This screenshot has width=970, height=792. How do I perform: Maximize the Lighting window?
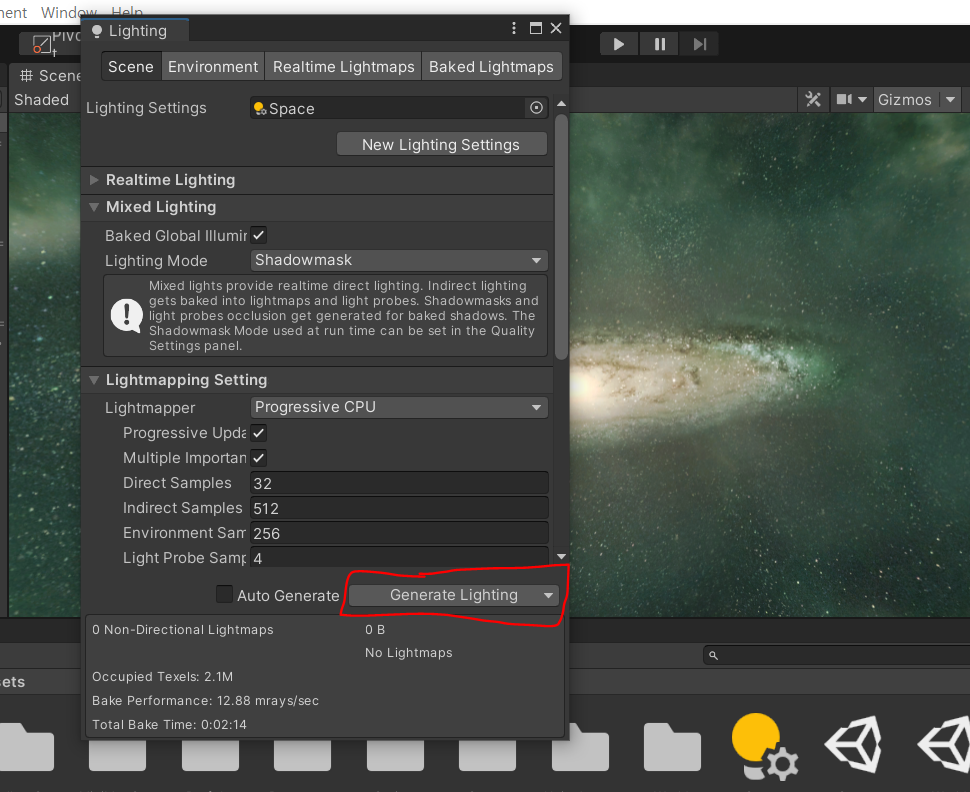(536, 28)
